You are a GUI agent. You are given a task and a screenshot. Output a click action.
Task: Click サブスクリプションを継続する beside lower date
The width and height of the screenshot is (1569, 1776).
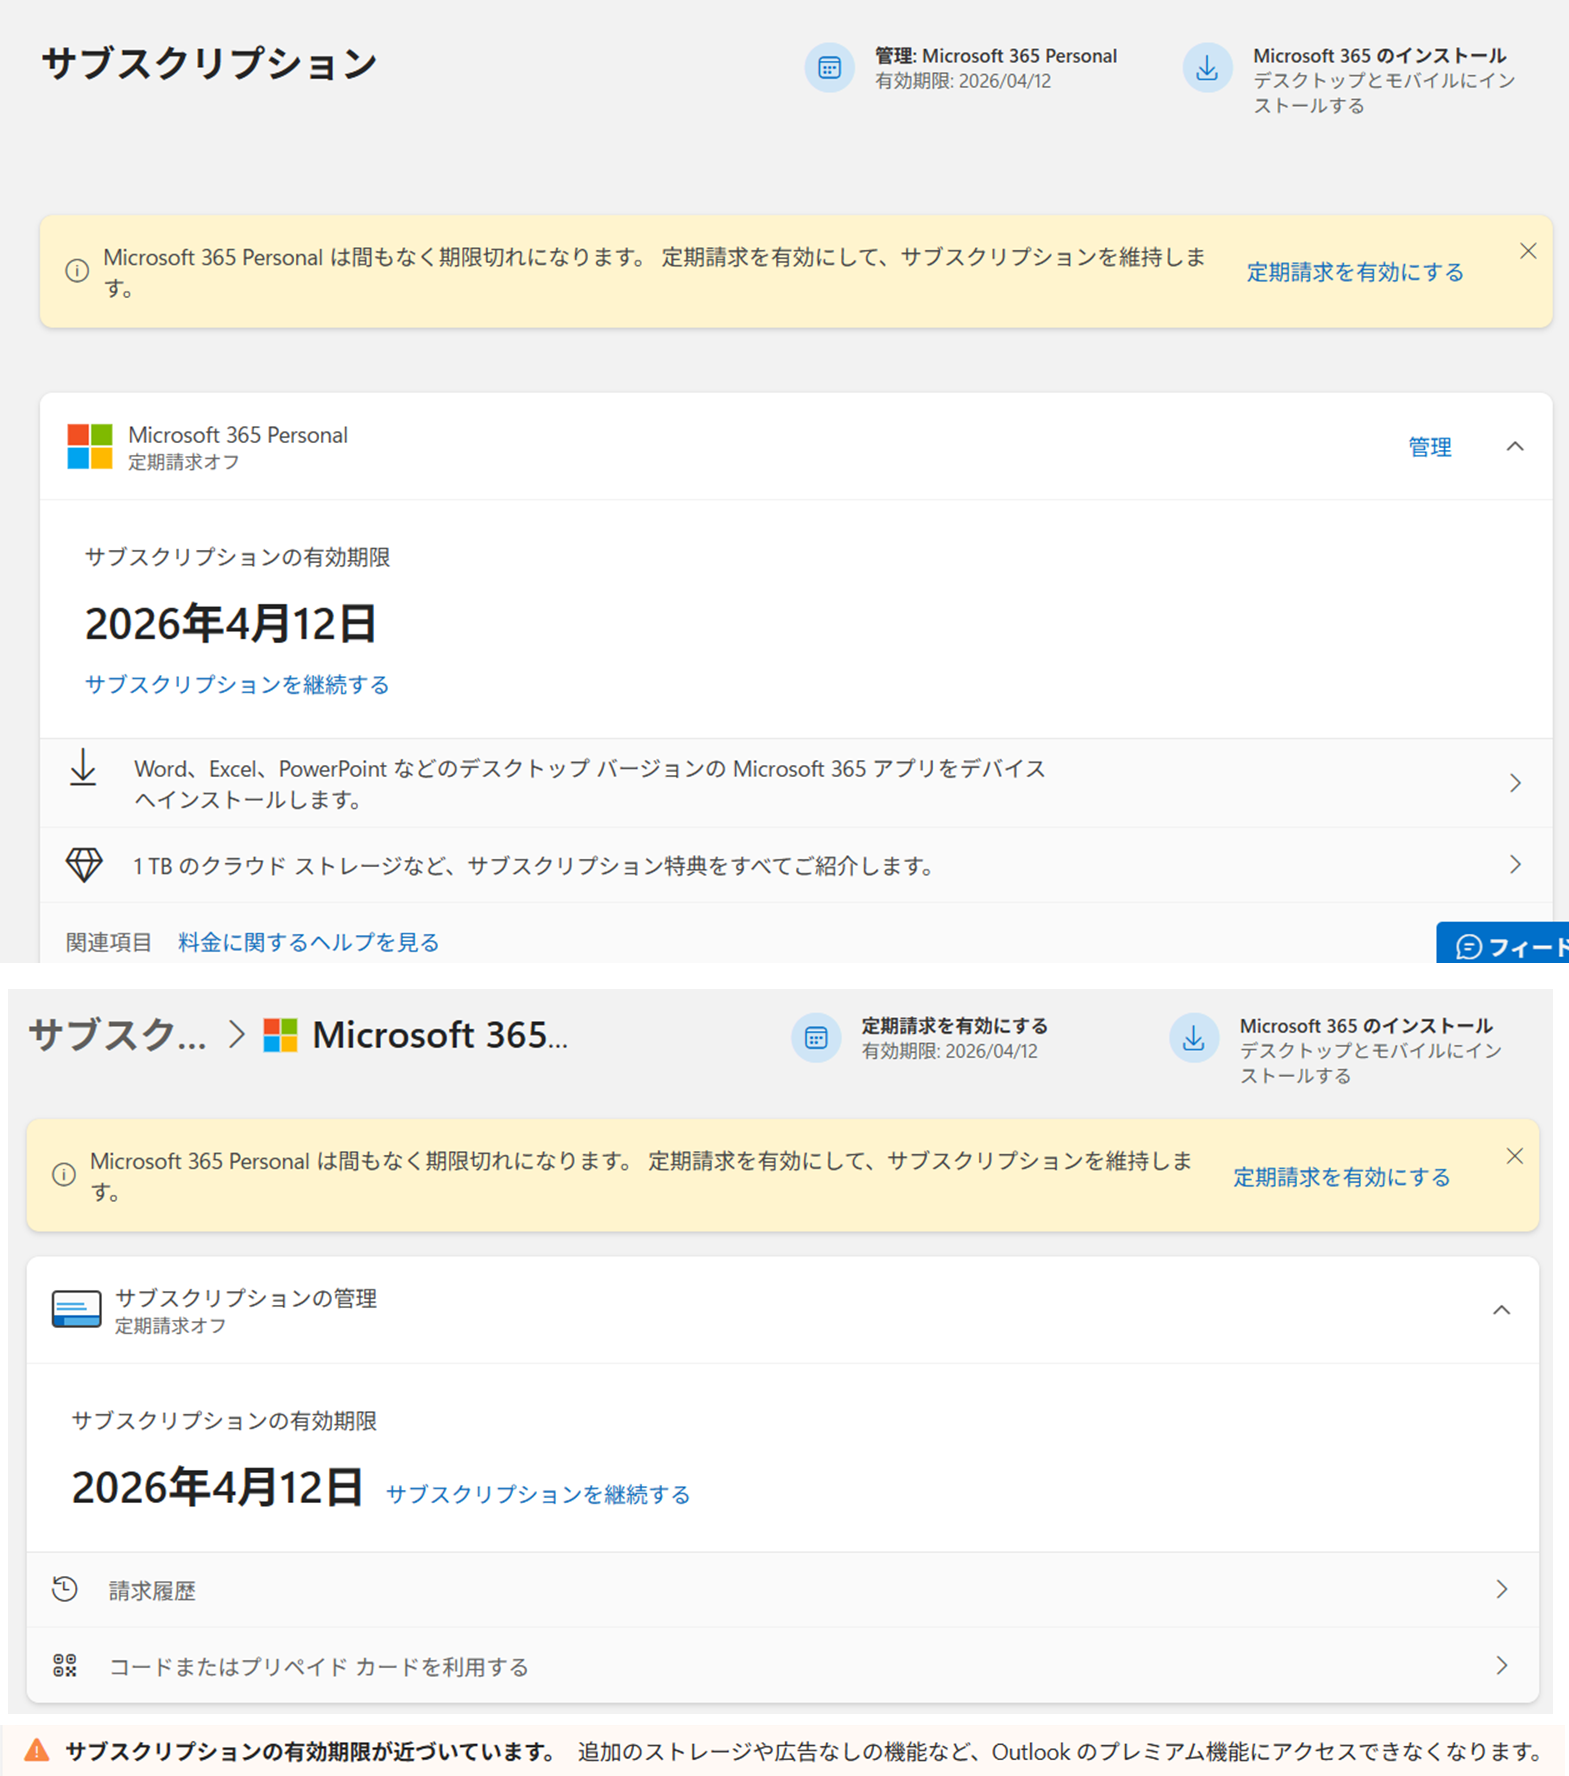coord(538,1494)
